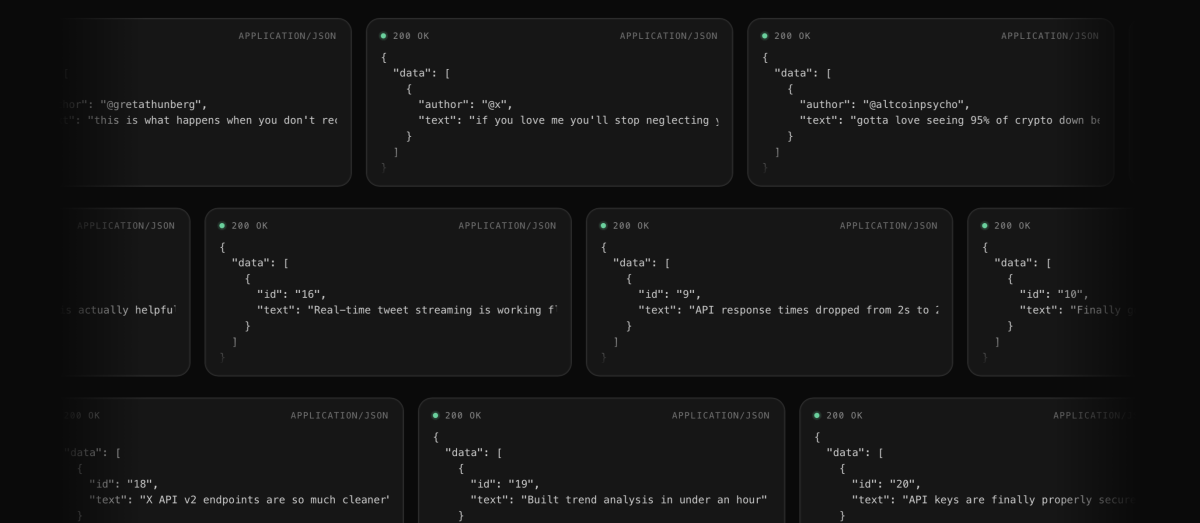
Task: Click the green status dot in the id 10 card
Action: coord(985,226)
